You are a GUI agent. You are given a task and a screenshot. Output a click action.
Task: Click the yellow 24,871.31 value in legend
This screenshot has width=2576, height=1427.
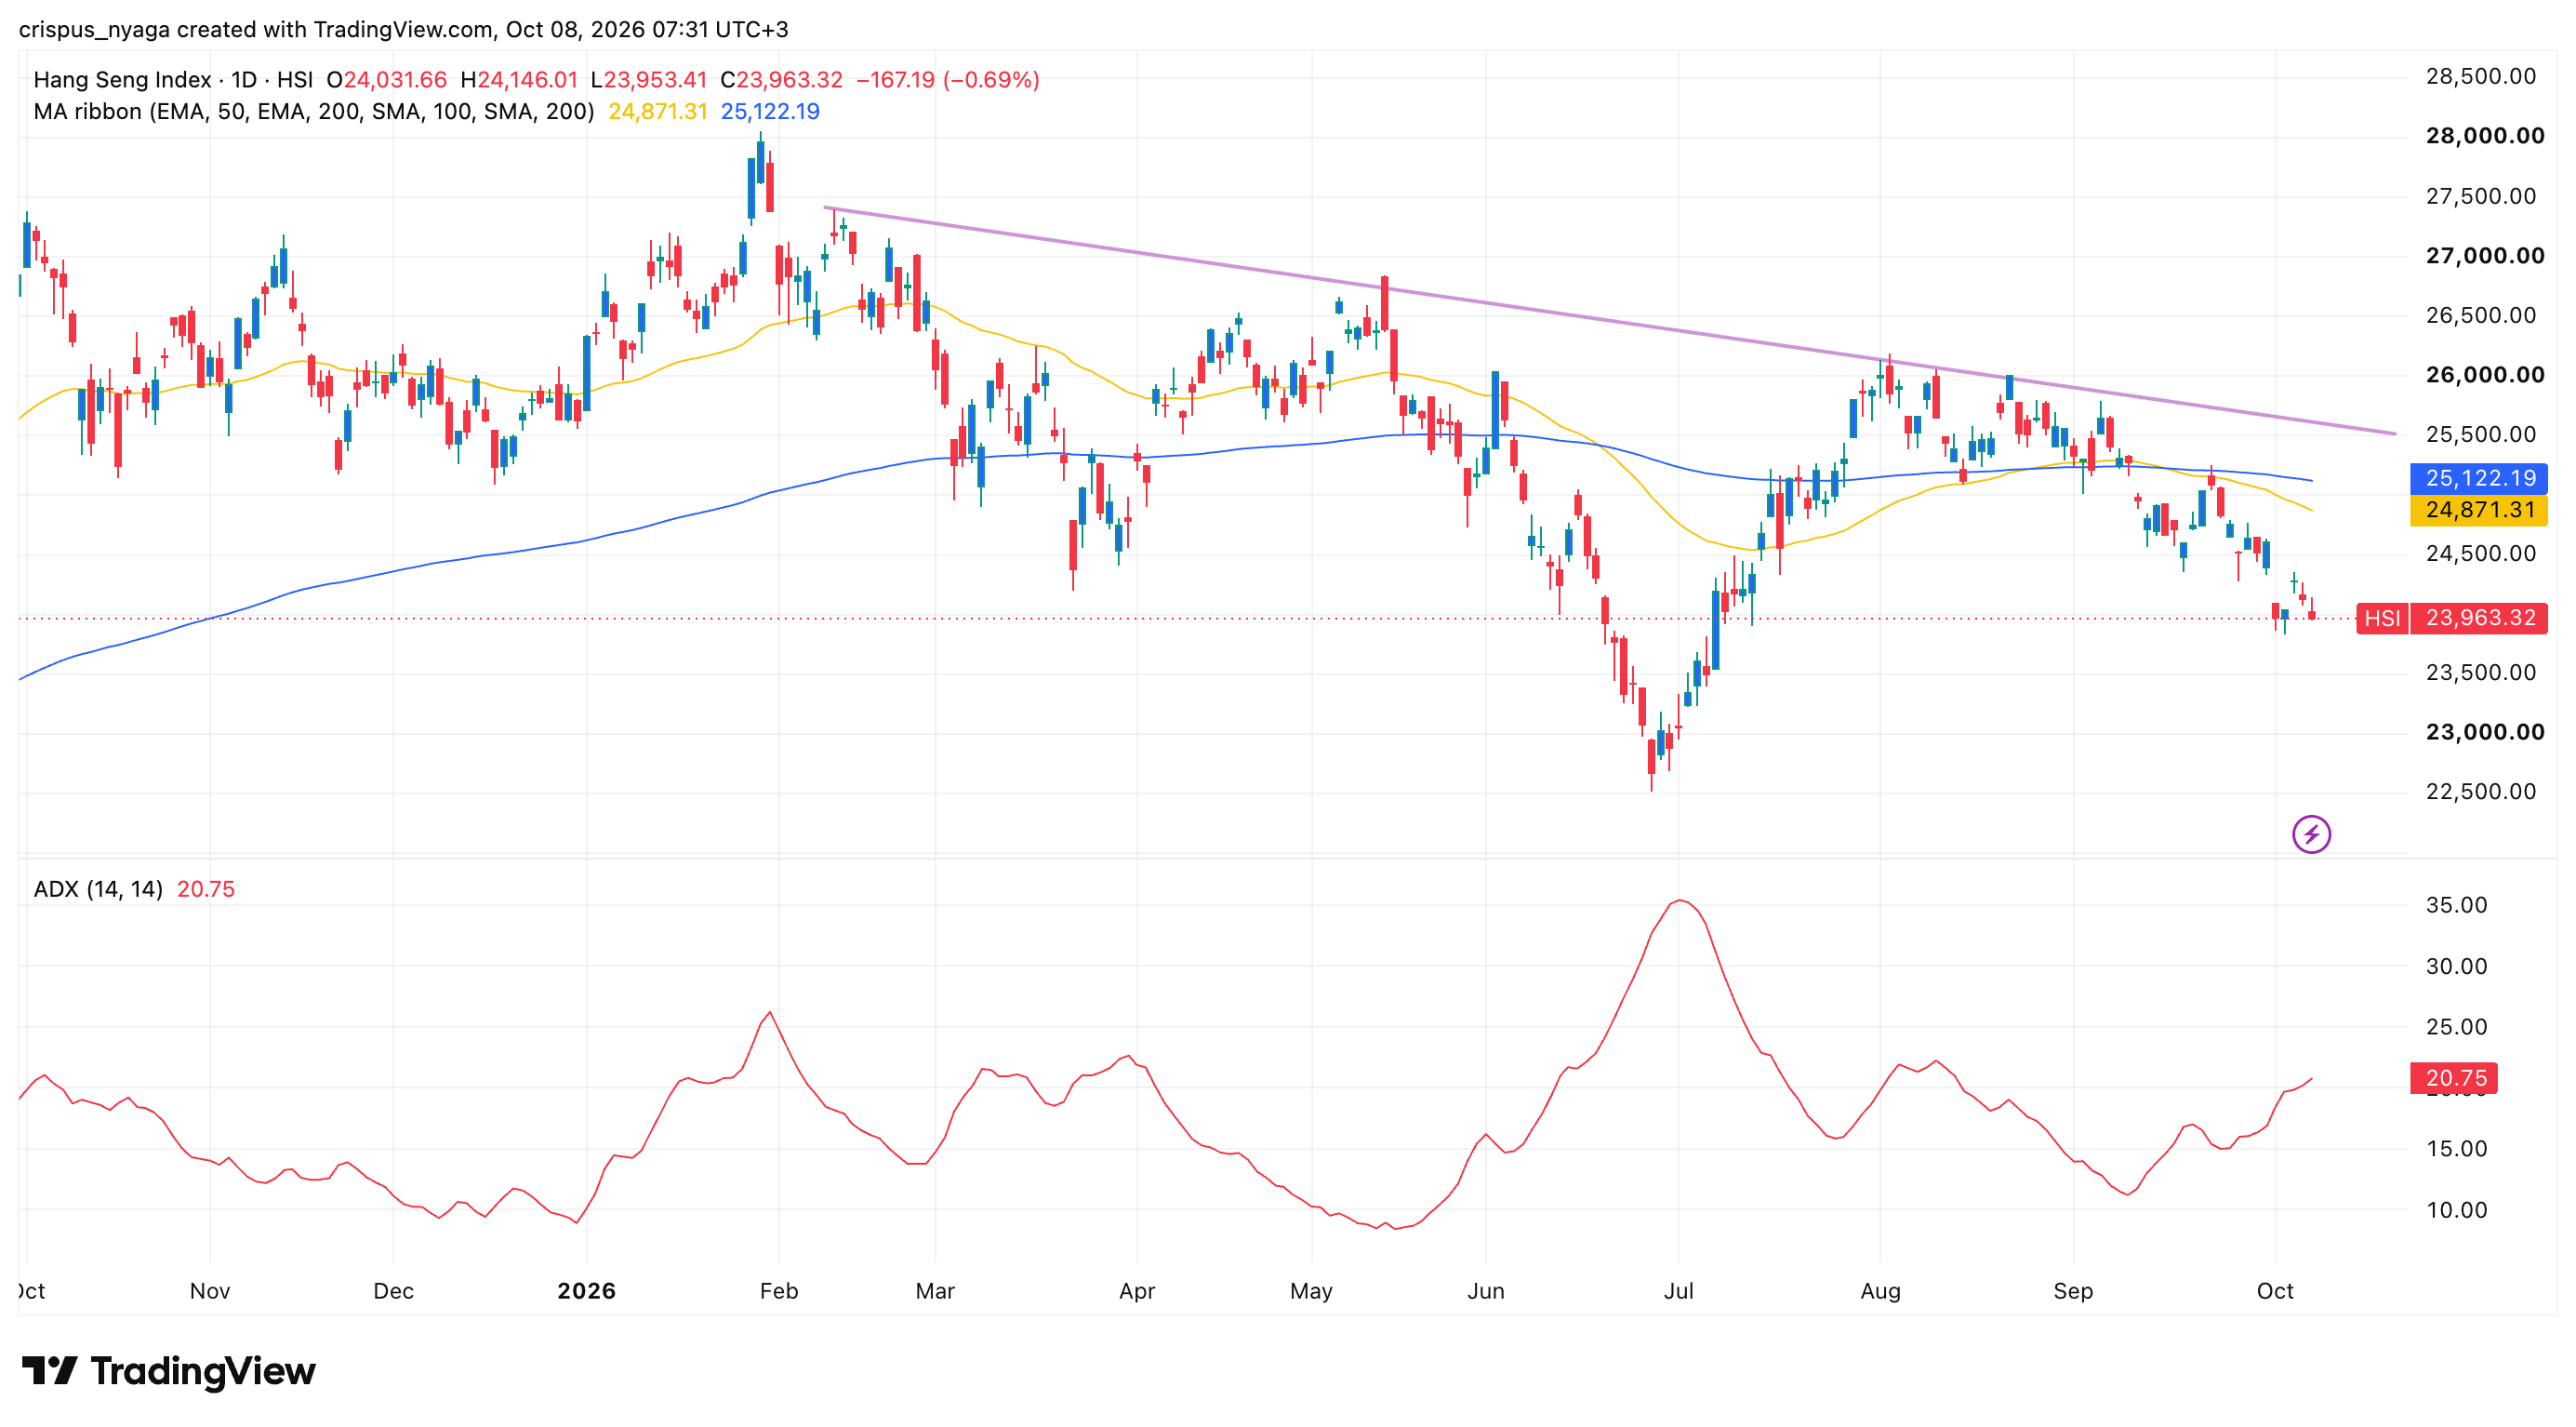(658, 111)
